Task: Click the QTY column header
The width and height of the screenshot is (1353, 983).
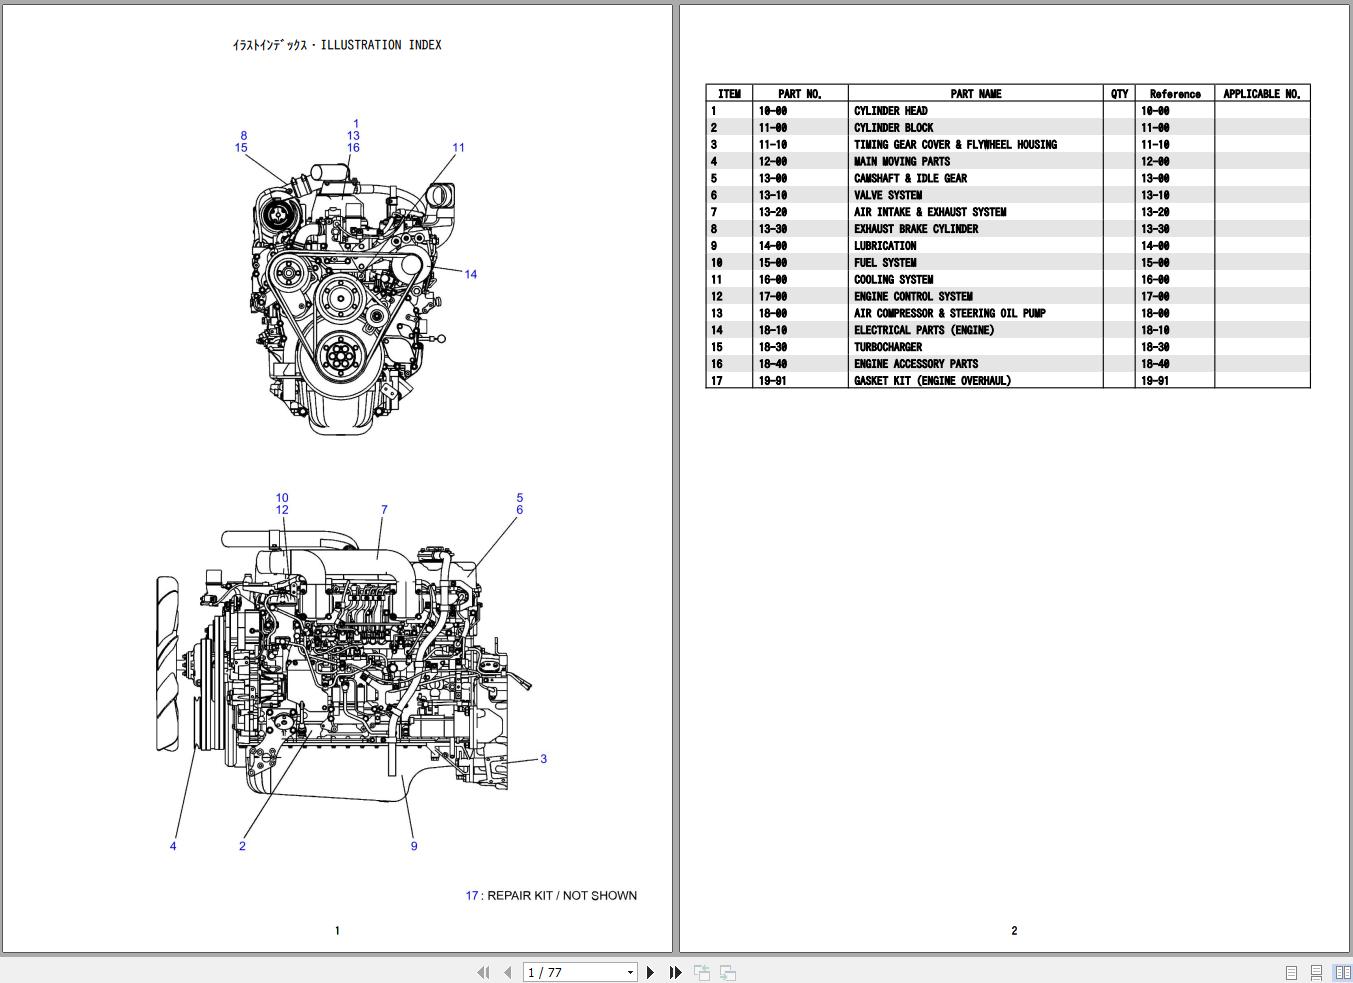Action: click(x=1119, y=94)
